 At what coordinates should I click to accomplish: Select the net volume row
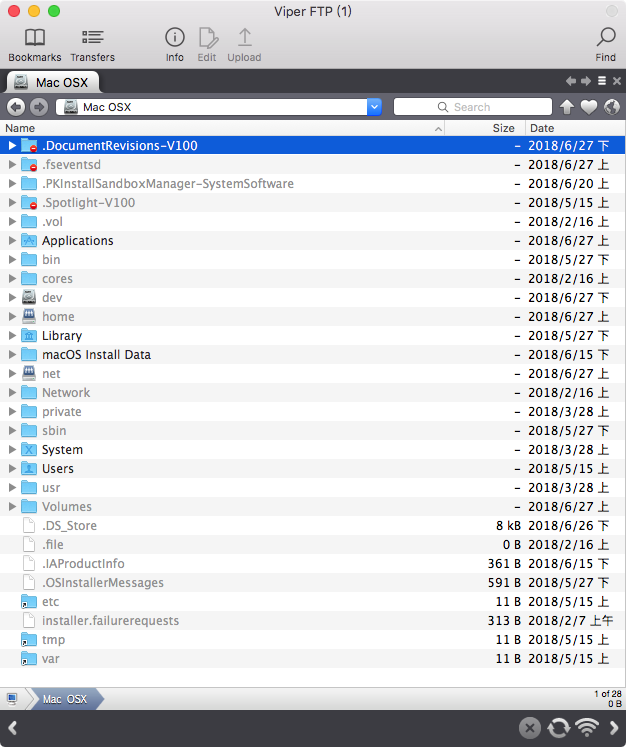[x=313, y=374]
